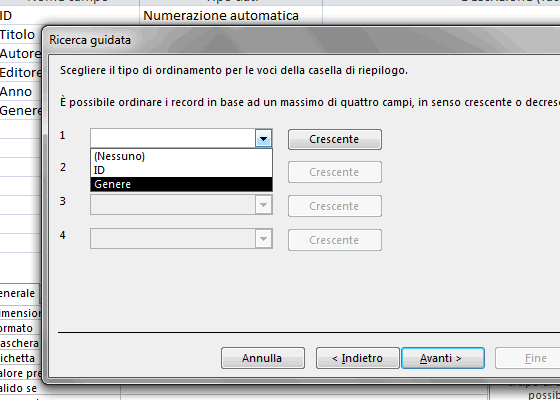Choose ID from the dropdown list
The image size is (560, 400).
pyautogui.click(x=181, y=170)
